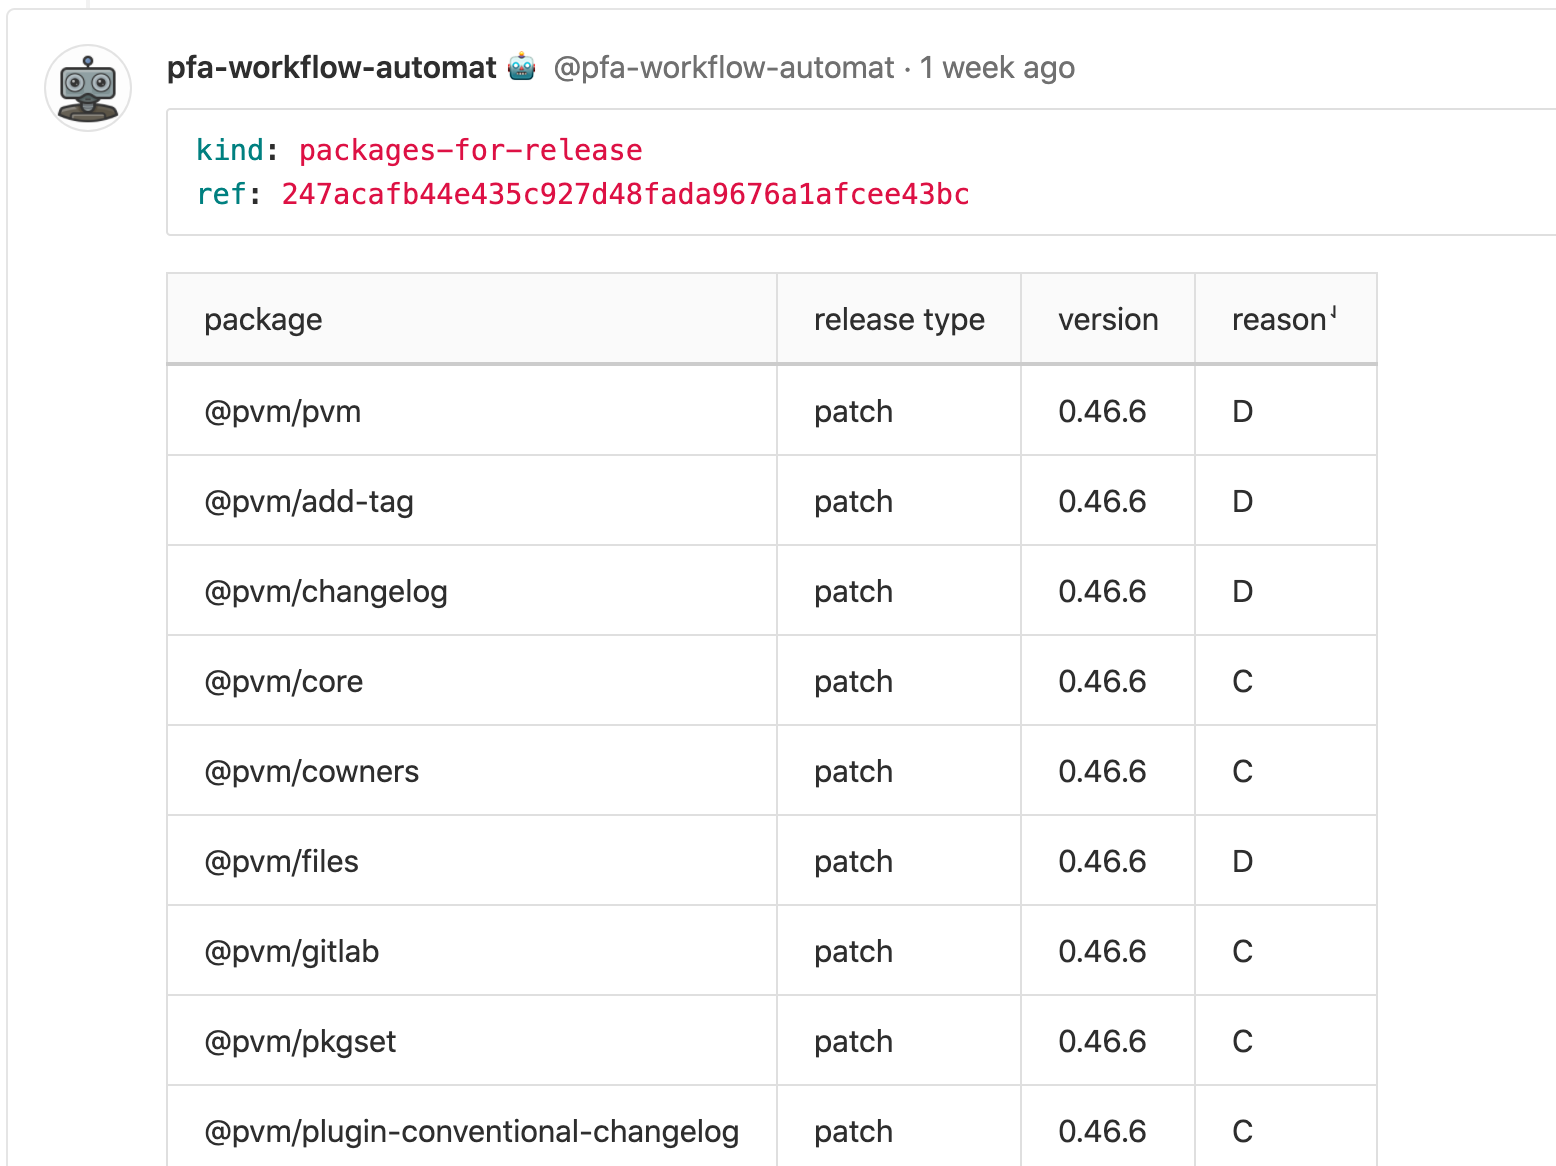Click reason 'D' in the @pvm/add-tag row
The height and width of the screenshot is (1166, 1556).
click(x=1243, y=501)
